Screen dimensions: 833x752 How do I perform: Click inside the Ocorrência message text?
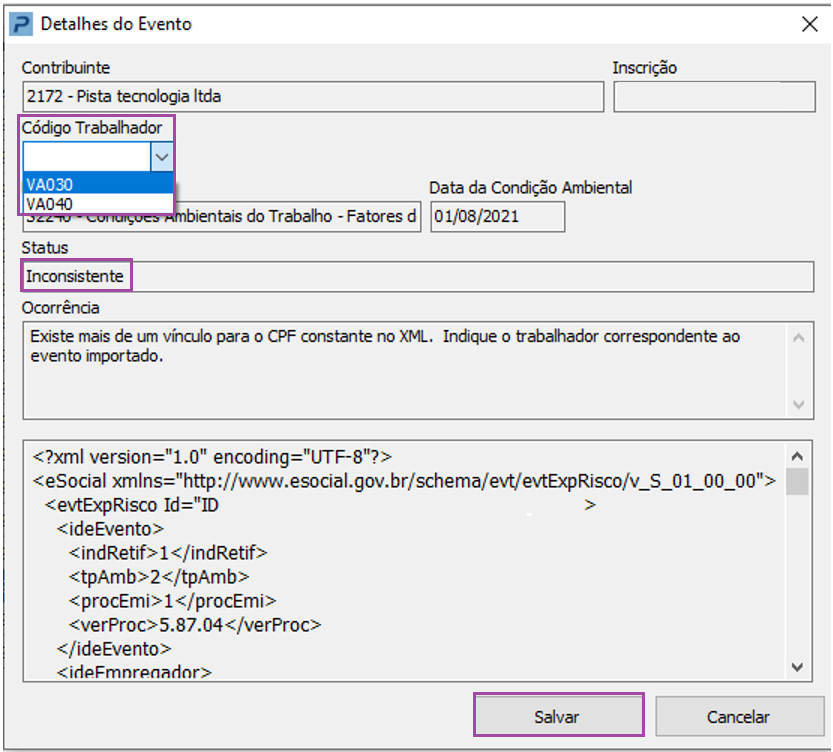pos(400,346)
